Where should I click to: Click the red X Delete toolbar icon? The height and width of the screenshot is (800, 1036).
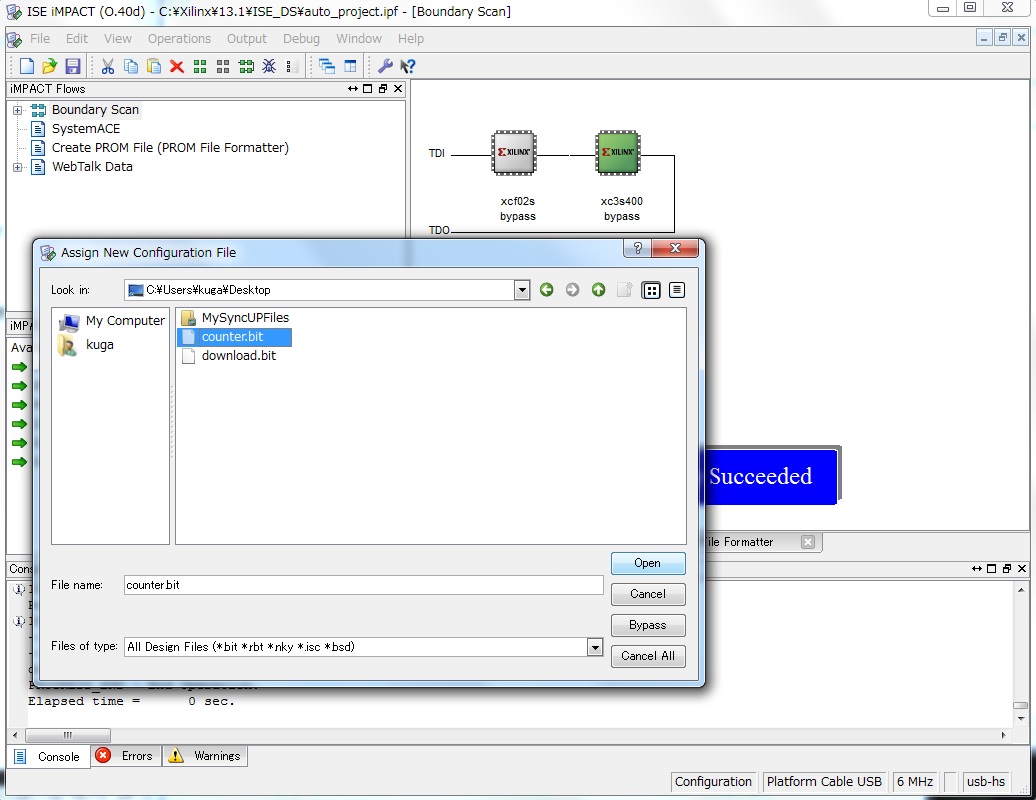coord(176,66)
